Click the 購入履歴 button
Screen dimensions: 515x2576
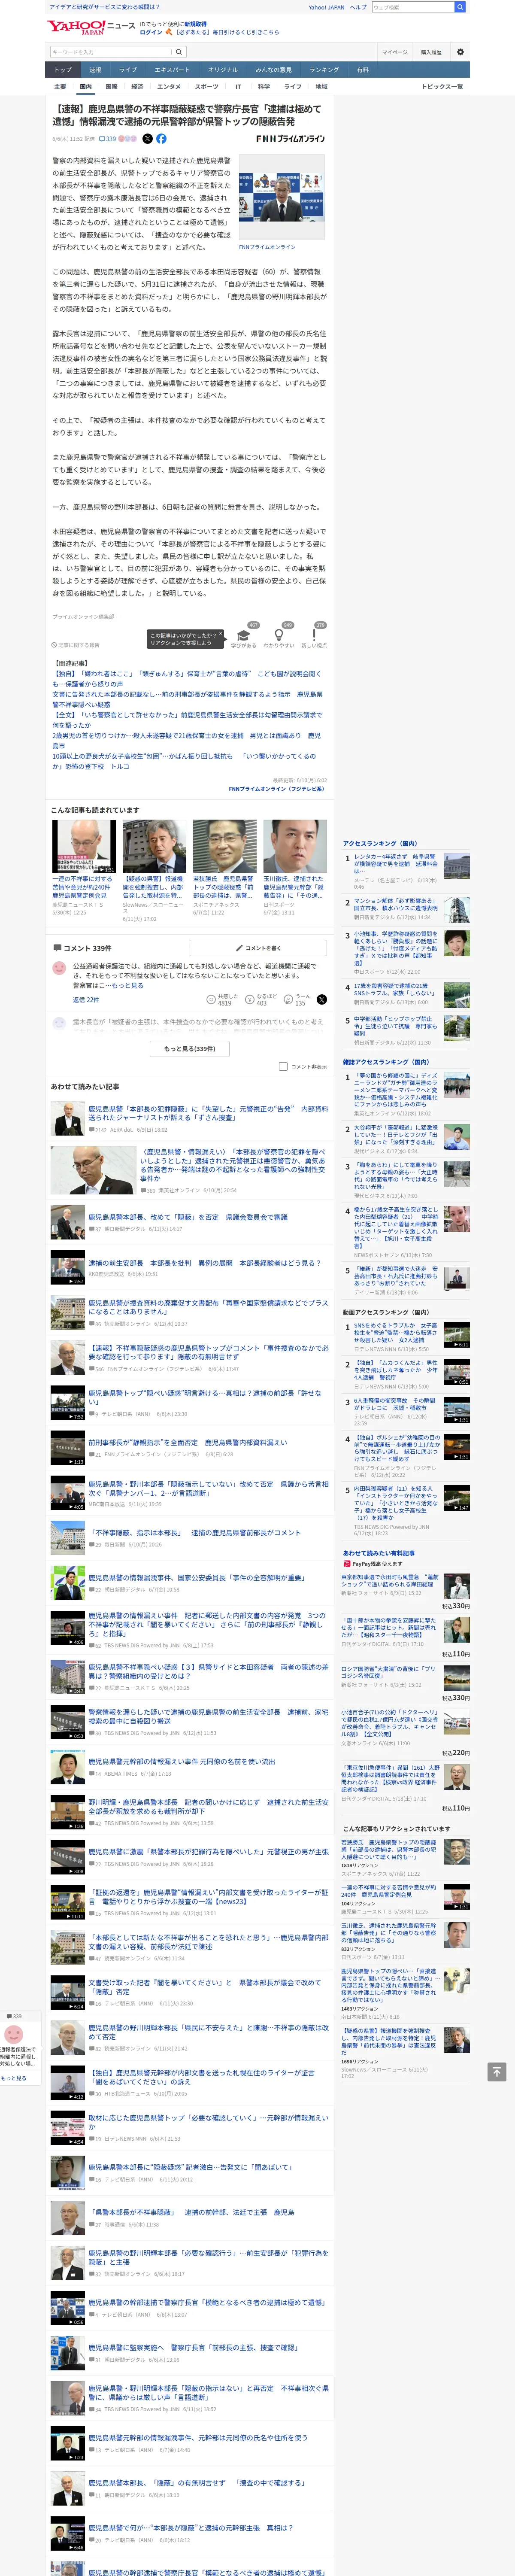pyautogui.click(x=431, y=52)
